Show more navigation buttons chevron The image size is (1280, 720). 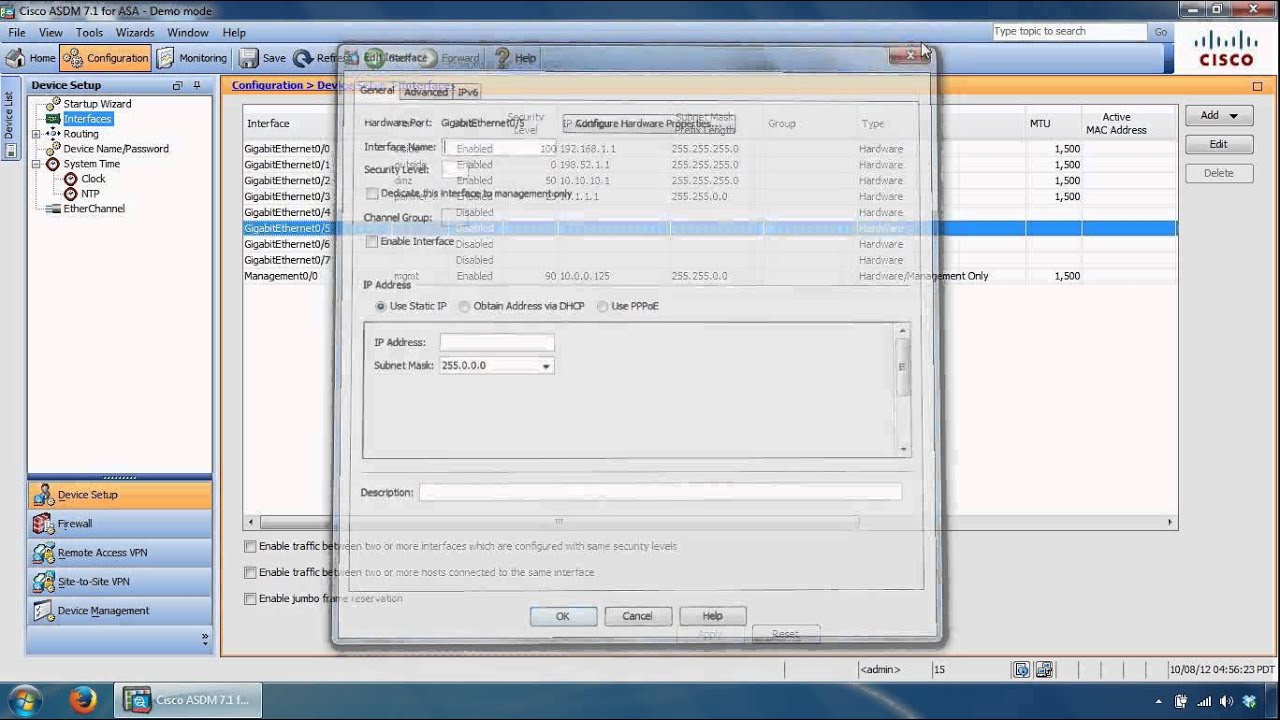pos(205,637)
